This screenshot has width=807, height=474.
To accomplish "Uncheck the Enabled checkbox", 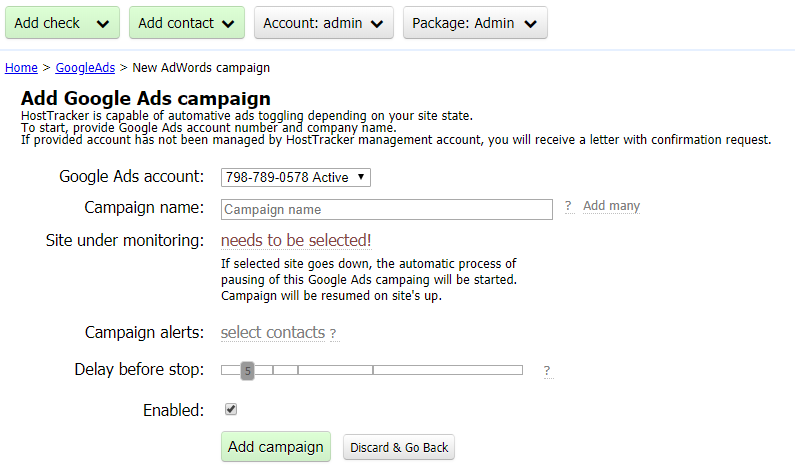I will (x=231, y=409).
